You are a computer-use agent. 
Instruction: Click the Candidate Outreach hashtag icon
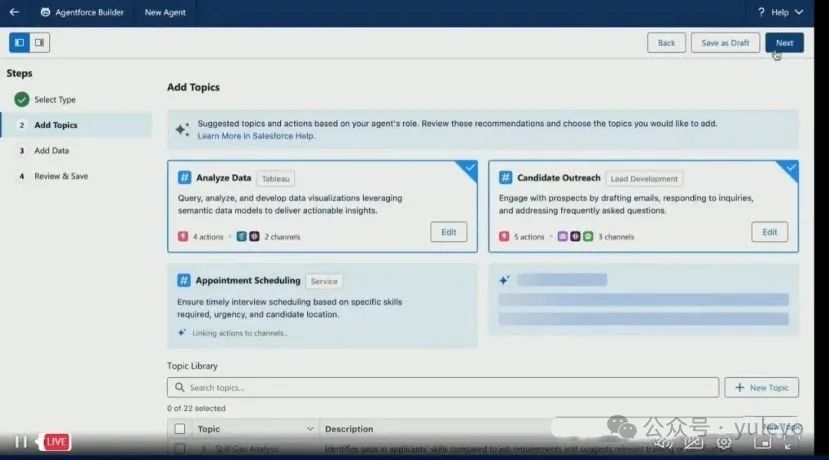pos(506,177)
